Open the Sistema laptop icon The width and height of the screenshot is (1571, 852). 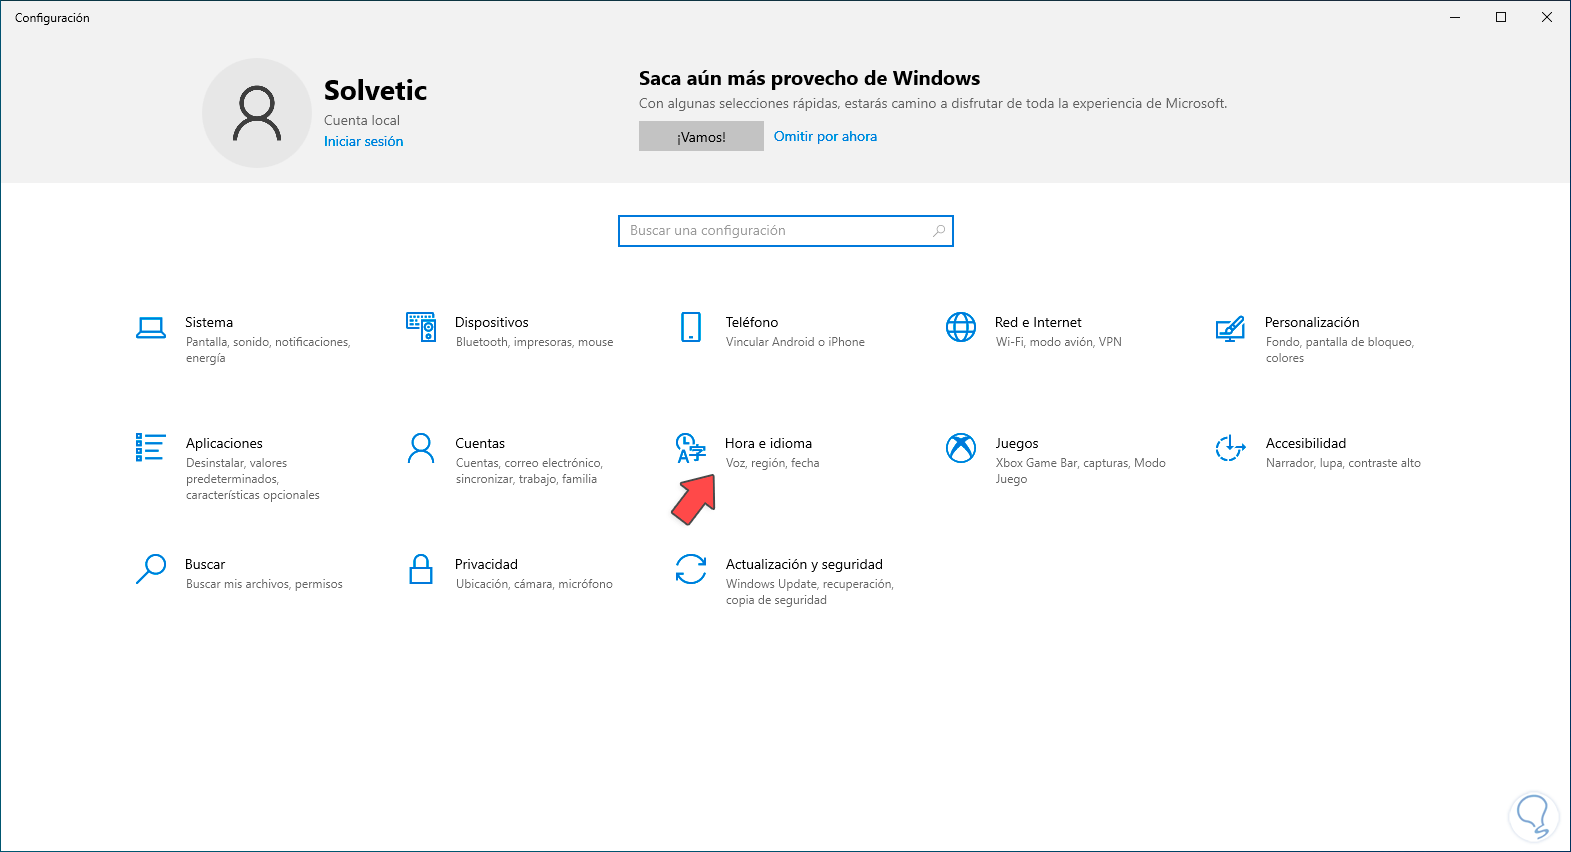[x=151, y=327]
